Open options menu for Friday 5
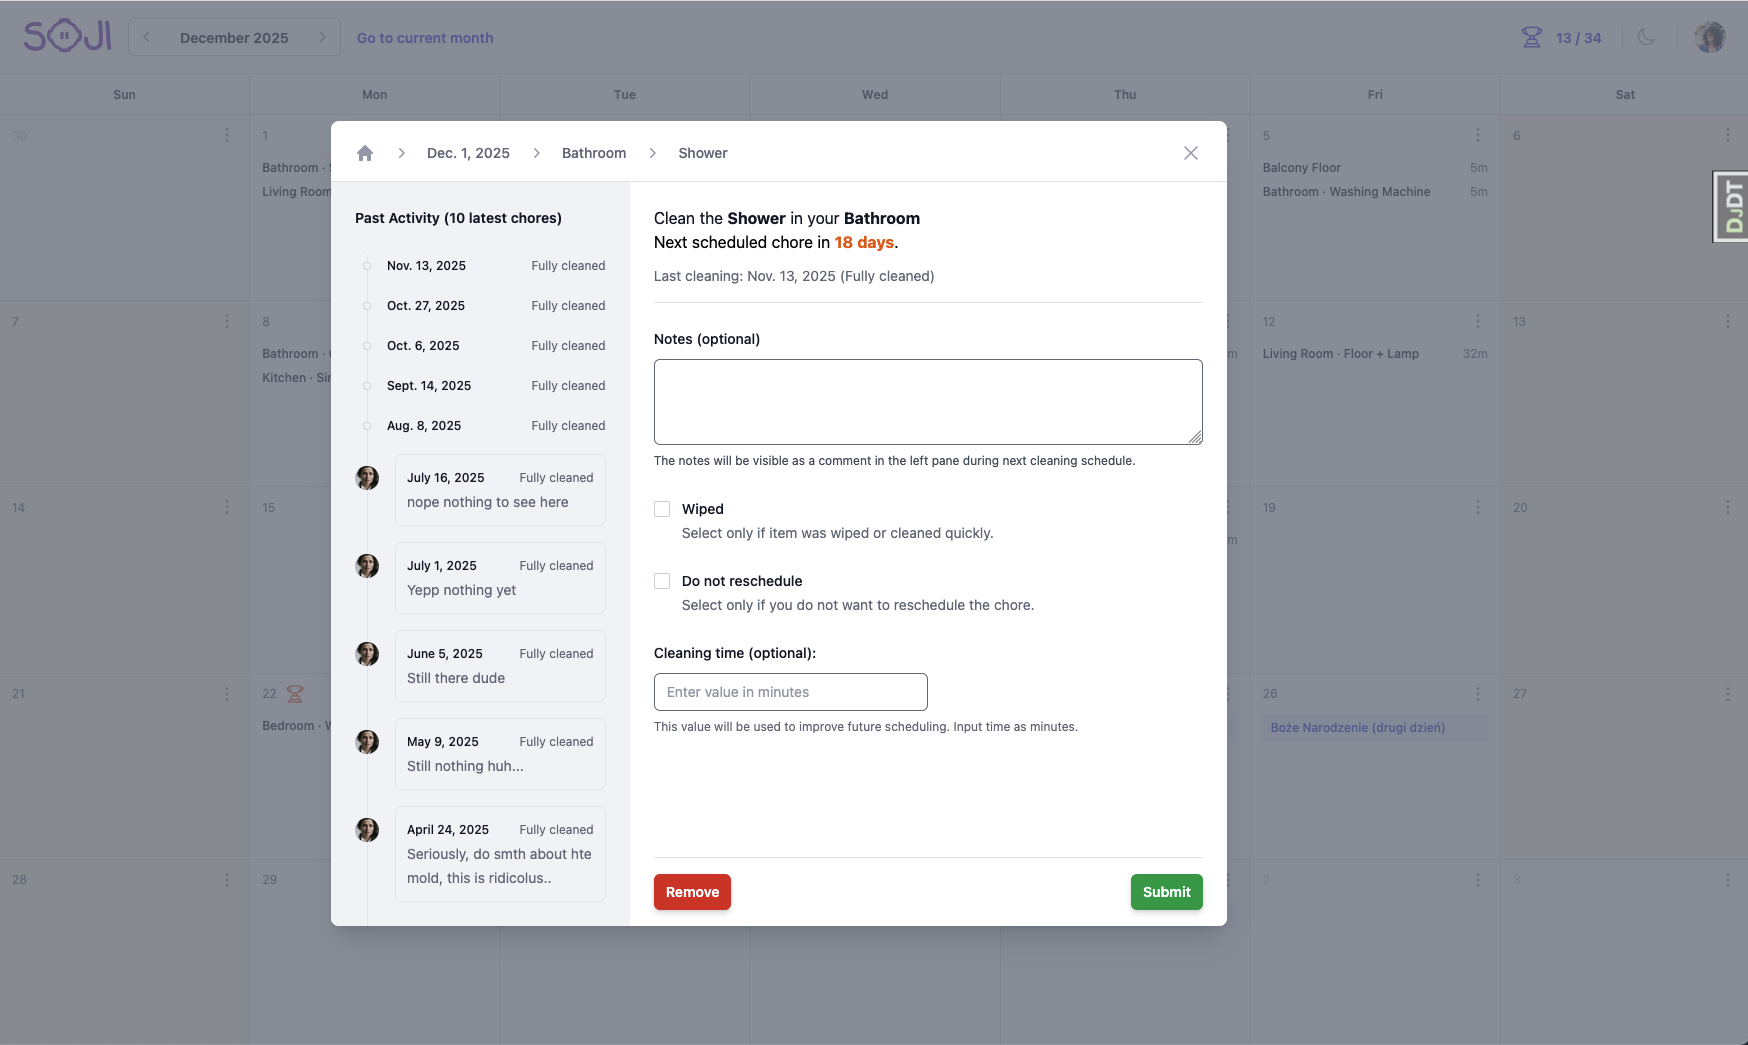1748x1045 pixels. [x=1477, y=135]
